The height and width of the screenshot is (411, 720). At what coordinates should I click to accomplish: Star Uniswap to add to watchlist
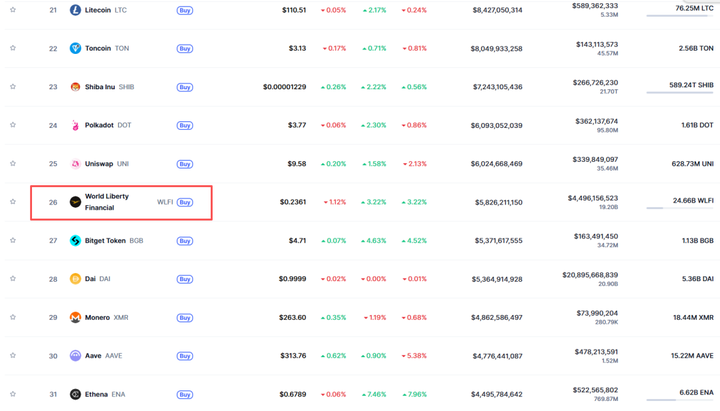click(x=13, y=163)
